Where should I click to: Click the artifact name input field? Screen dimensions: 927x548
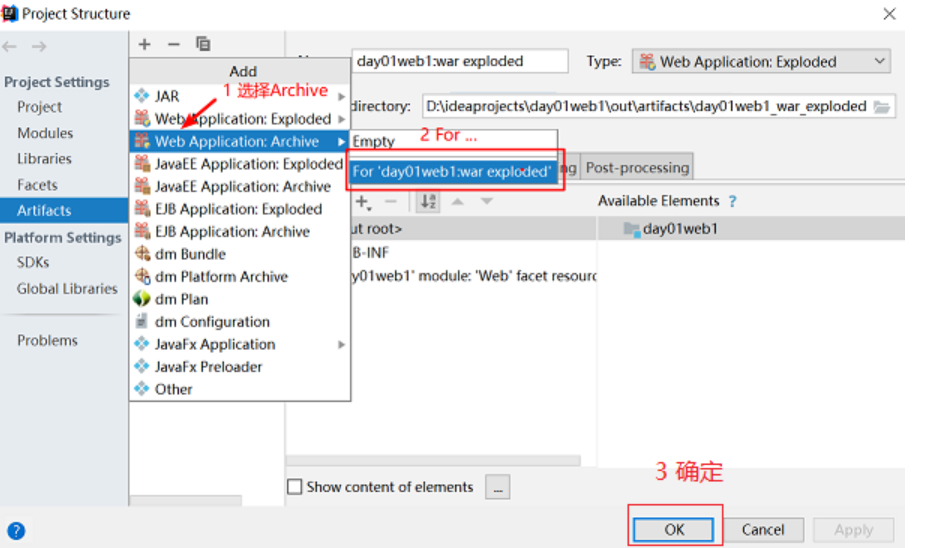tap(459, 61)
